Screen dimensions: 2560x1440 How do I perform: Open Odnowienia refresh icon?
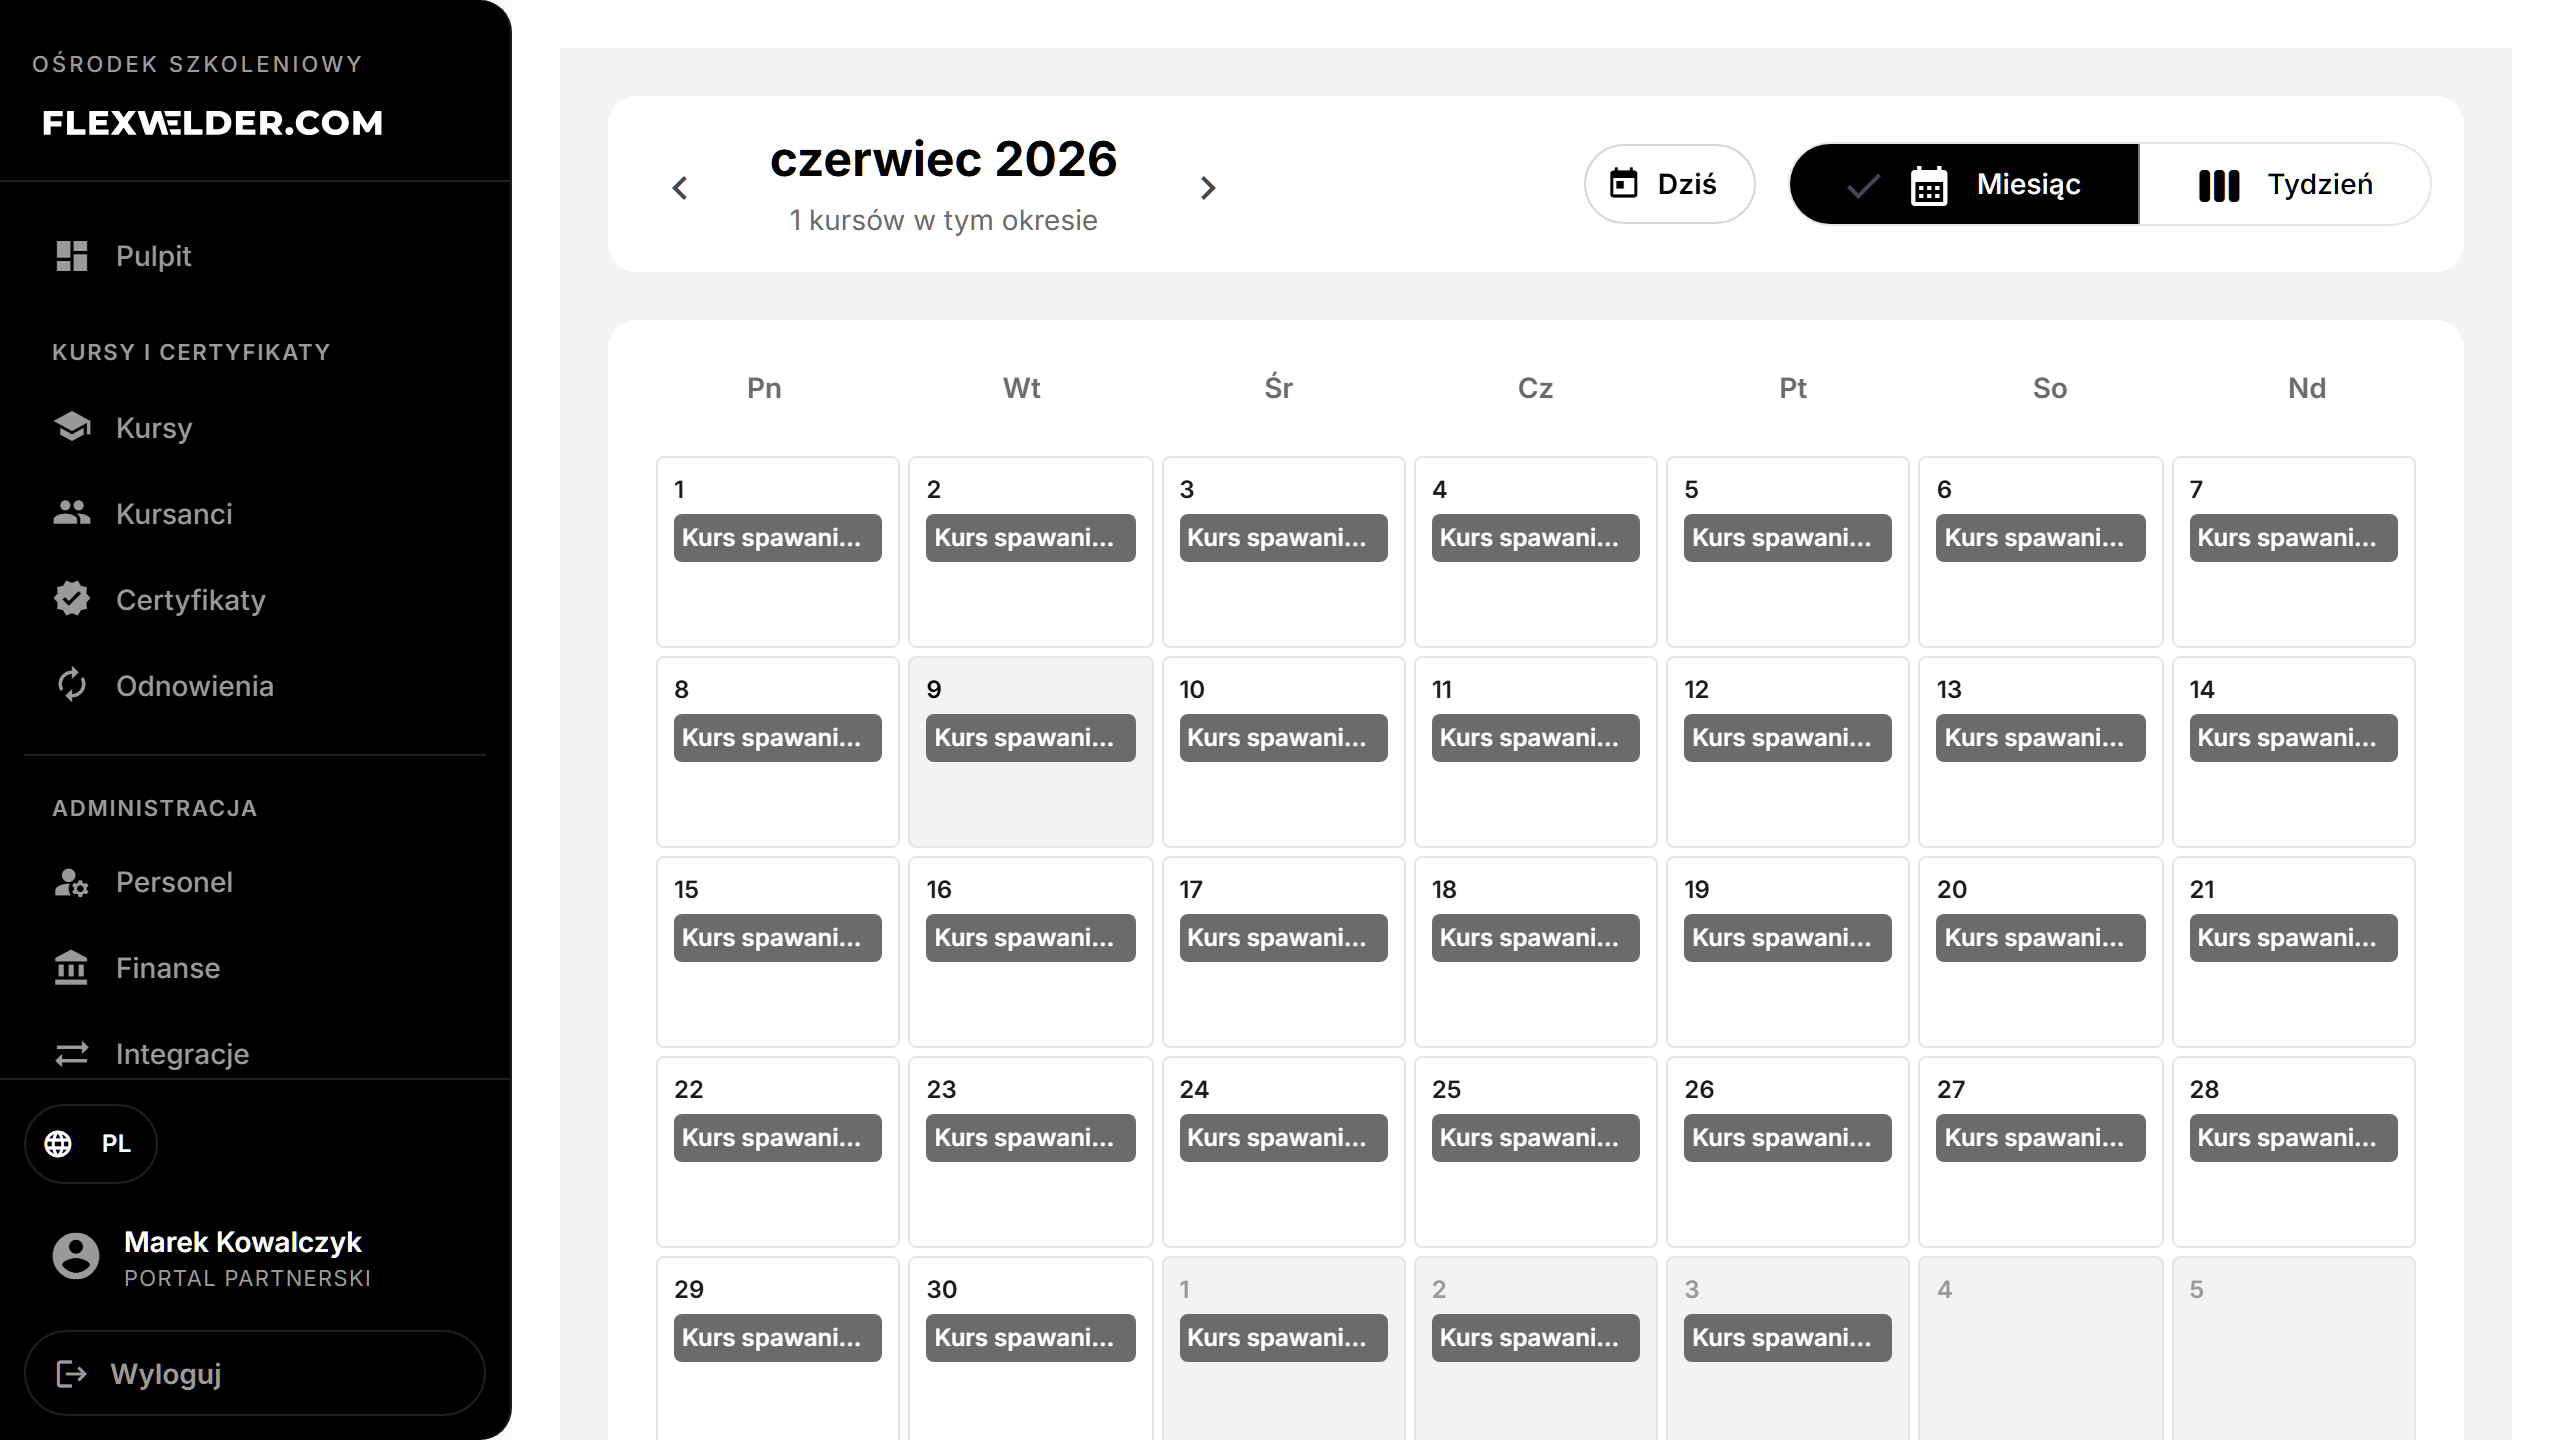point(72,685)
